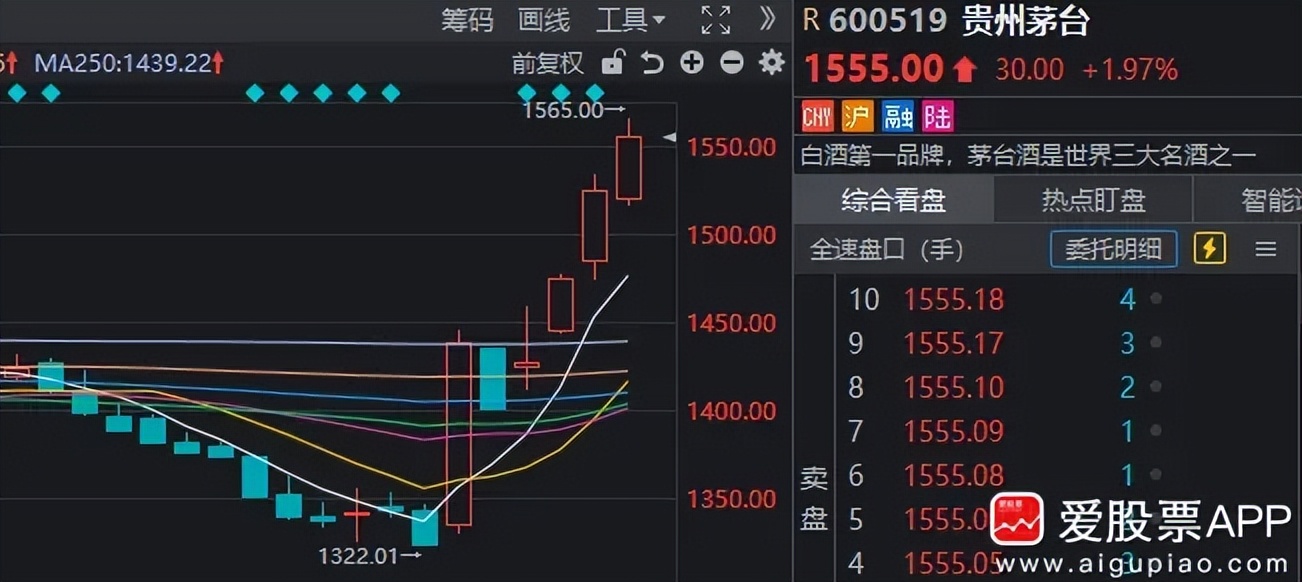Expand panel with double chevron arrow
This screenshot has height=582, width=1302.
pyautogui.click(x=767, y=19)
